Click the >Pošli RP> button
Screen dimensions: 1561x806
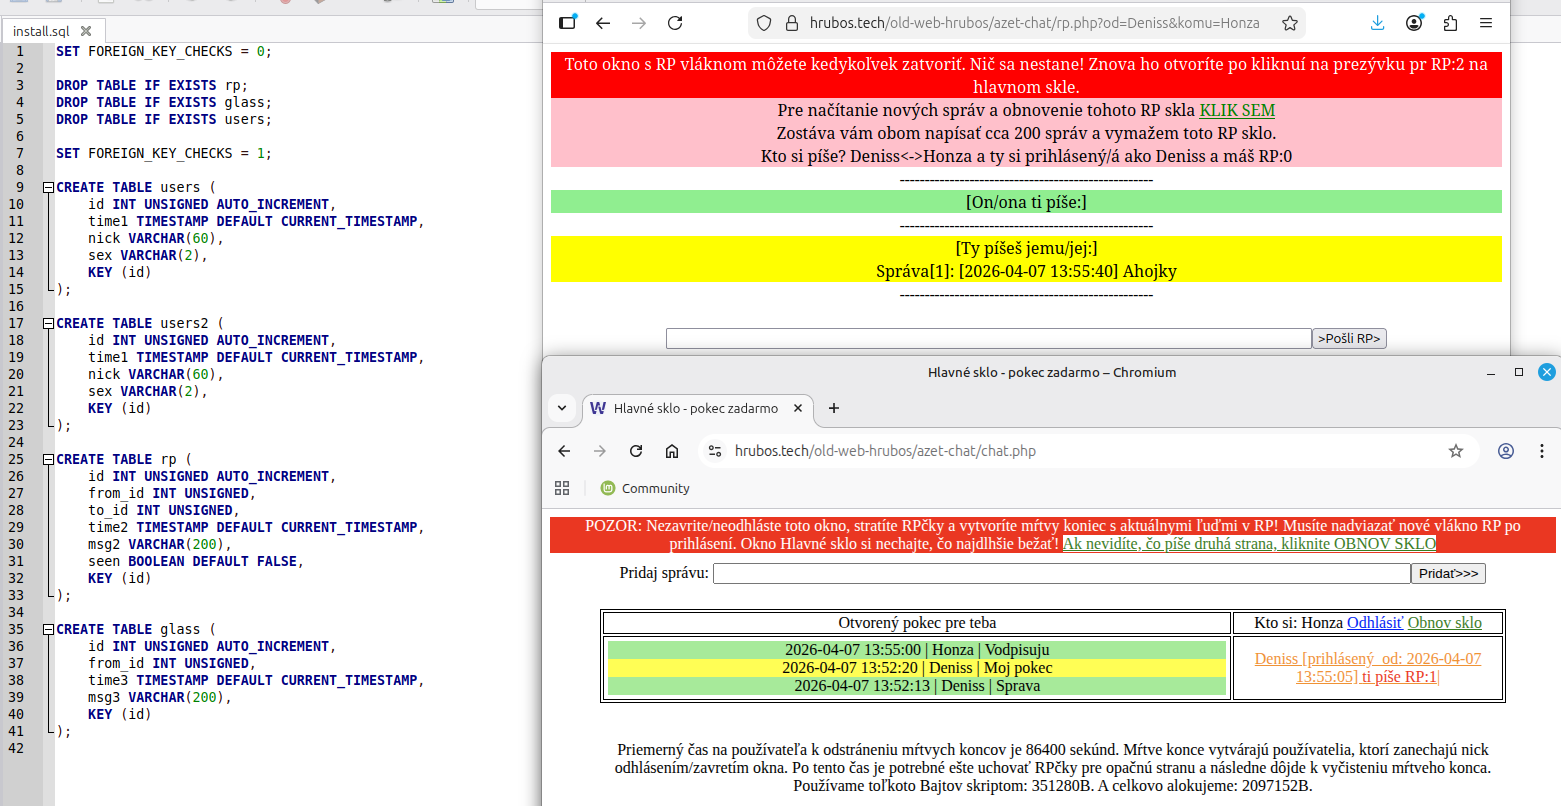coord(1348,338)
